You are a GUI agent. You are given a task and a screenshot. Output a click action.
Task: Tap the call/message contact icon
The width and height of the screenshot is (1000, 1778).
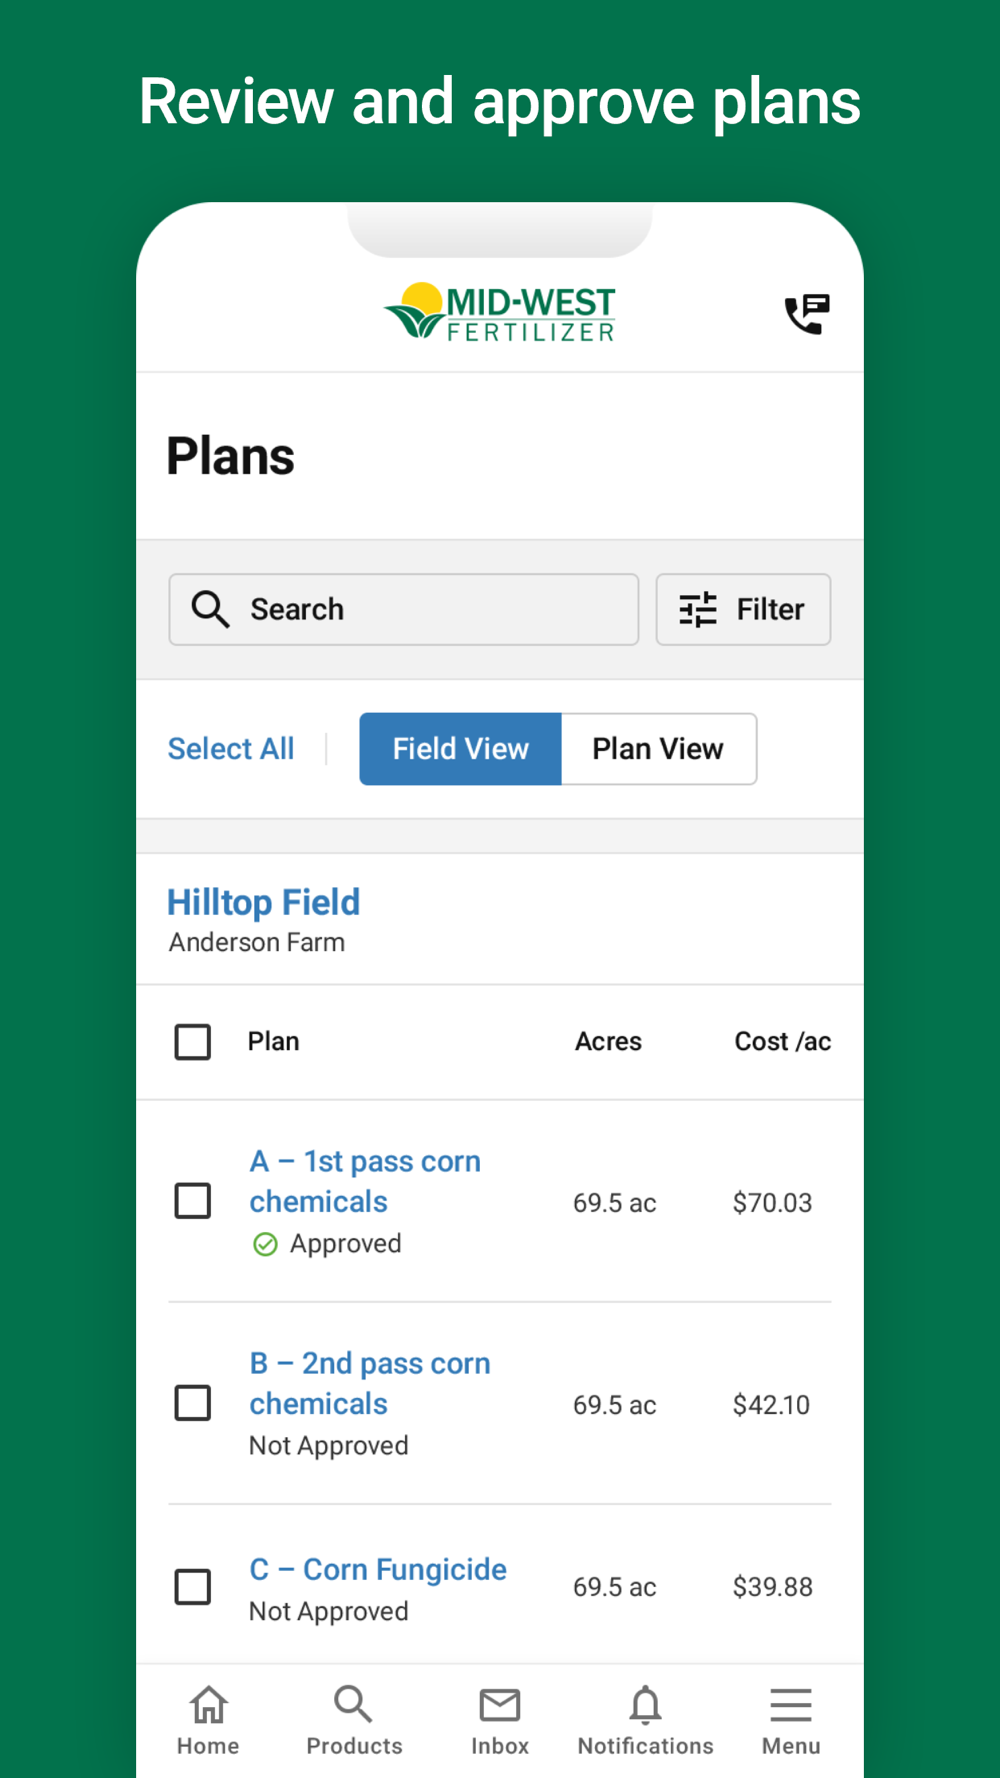pyautogui.click(x=807, y=314)
